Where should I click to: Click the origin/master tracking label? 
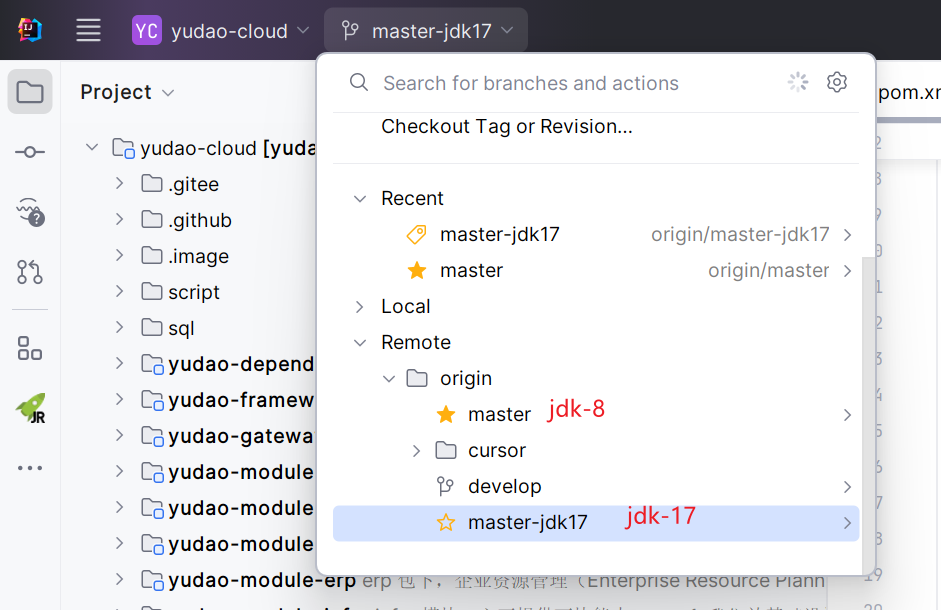(x=768, y=271)
